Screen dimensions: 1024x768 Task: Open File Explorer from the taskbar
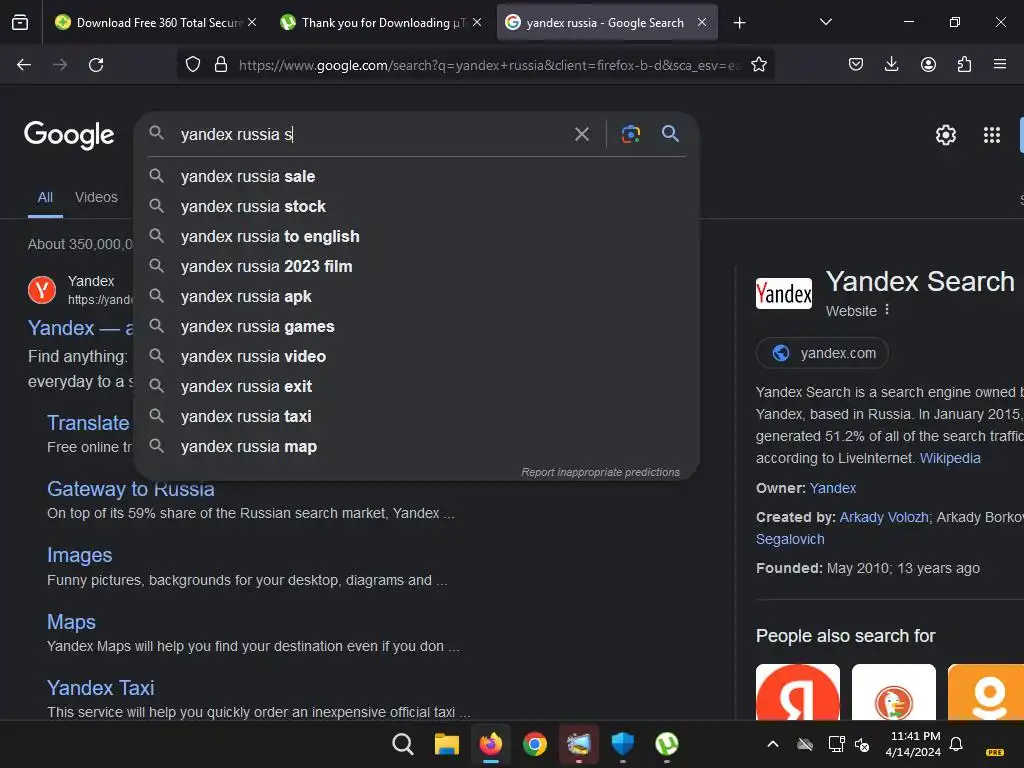(x=447, y=744)
